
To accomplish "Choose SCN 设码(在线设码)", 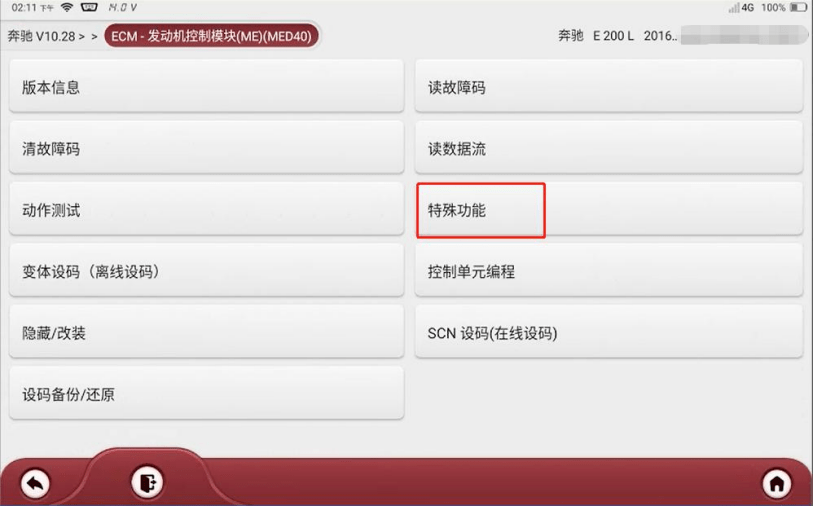I will (609, 332).
